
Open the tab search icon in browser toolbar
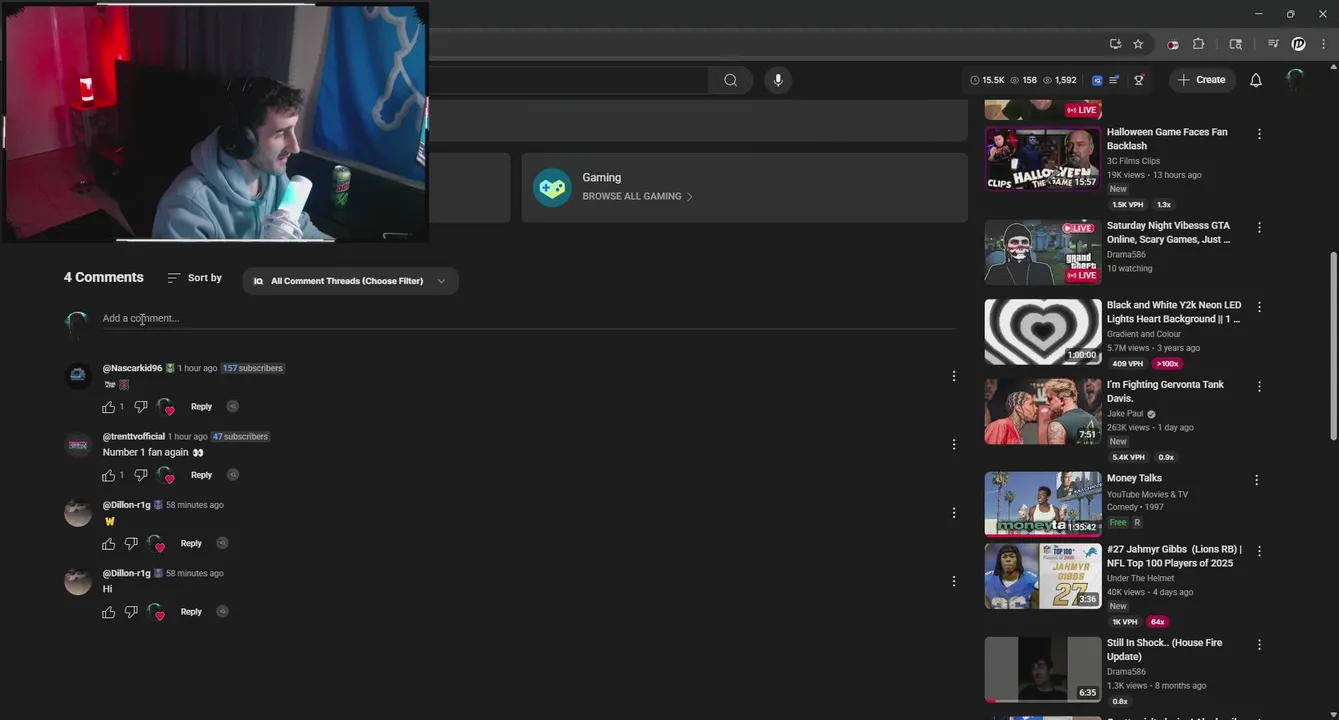point(1236,44)
